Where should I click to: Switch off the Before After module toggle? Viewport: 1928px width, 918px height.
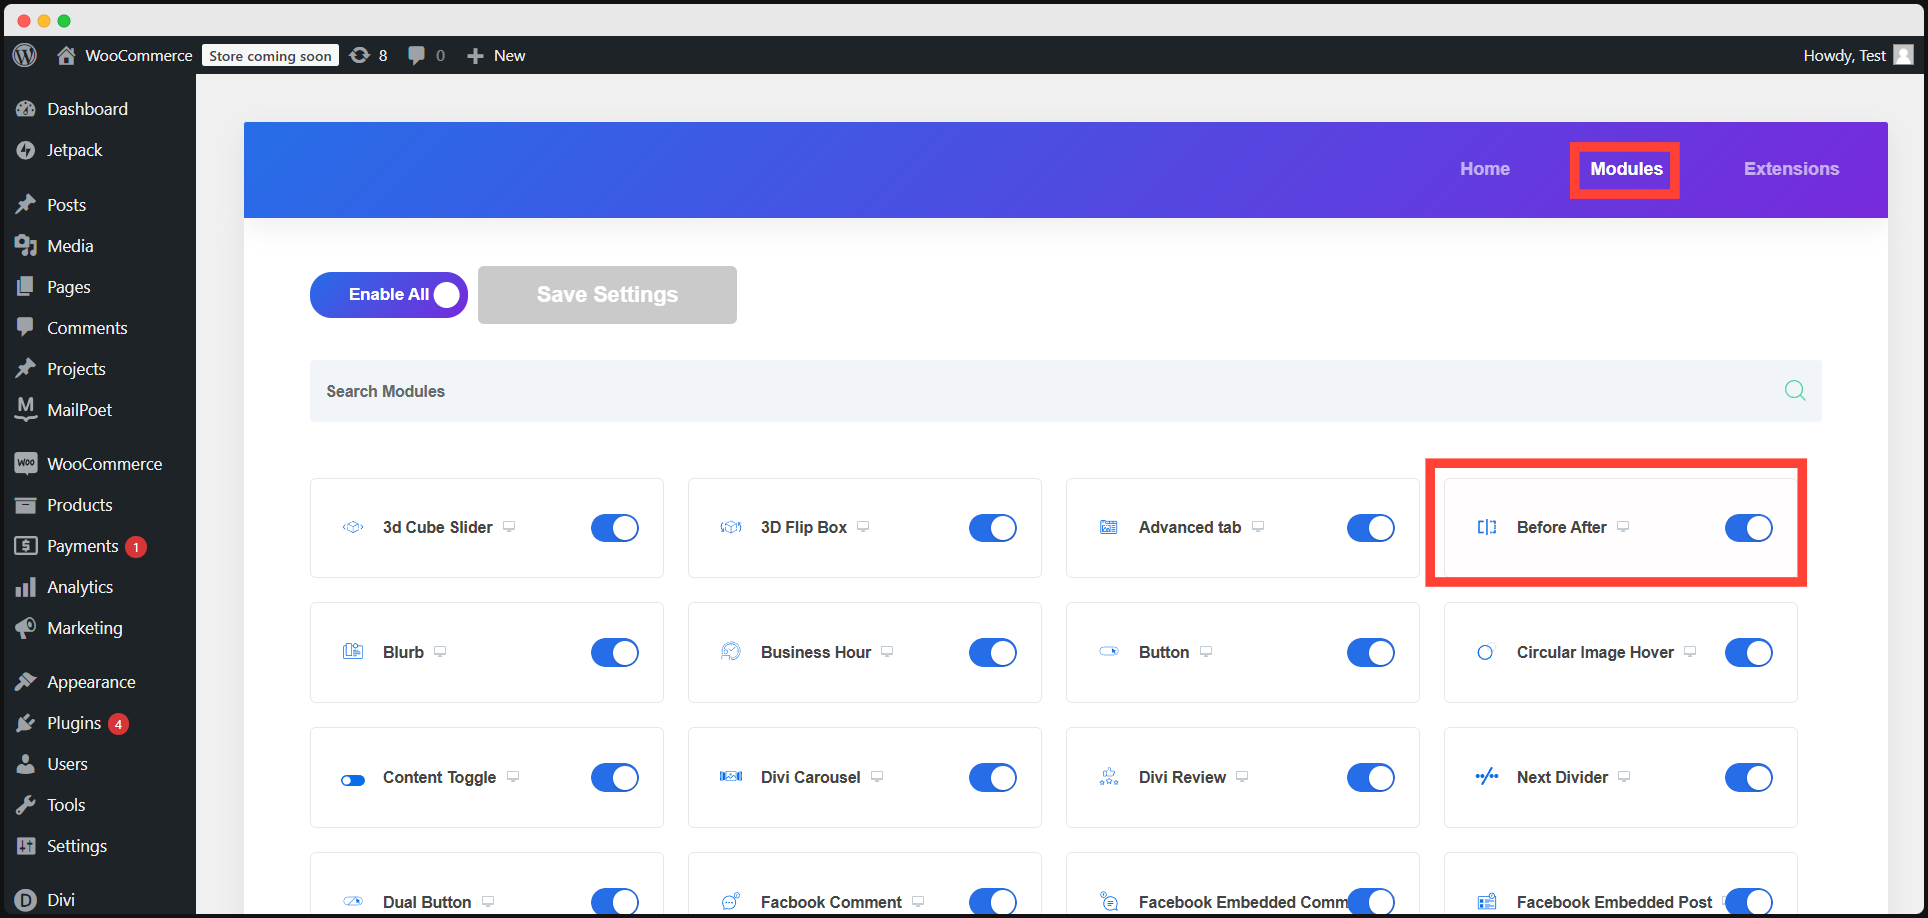click(1749, 528)
